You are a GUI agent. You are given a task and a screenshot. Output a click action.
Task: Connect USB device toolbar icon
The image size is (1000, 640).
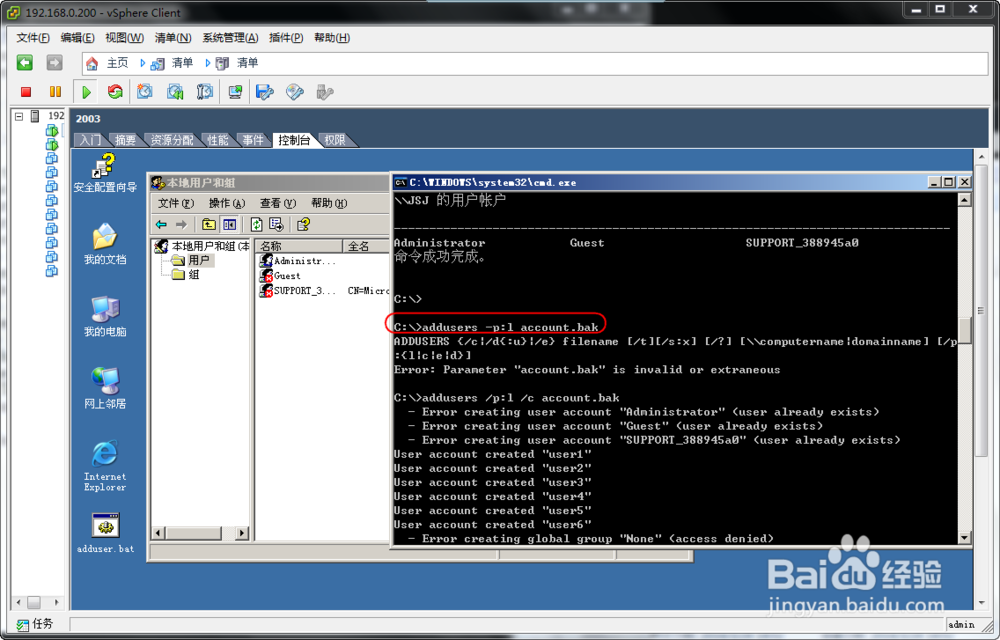pos(325,92)
